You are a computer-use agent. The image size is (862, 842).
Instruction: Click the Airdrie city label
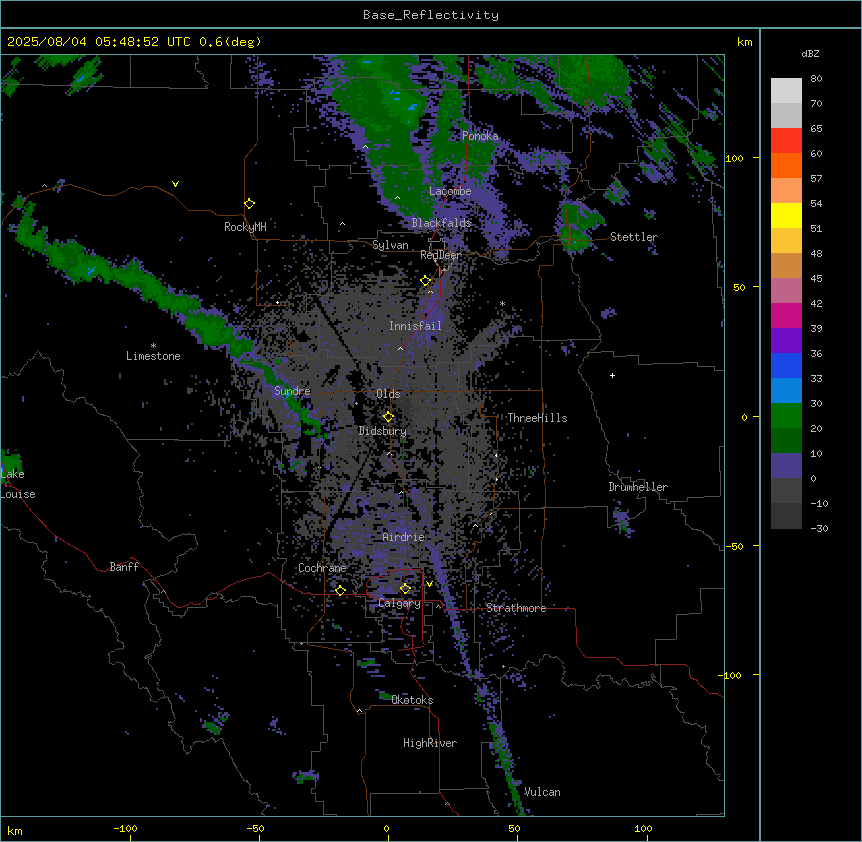click(403, 537)
